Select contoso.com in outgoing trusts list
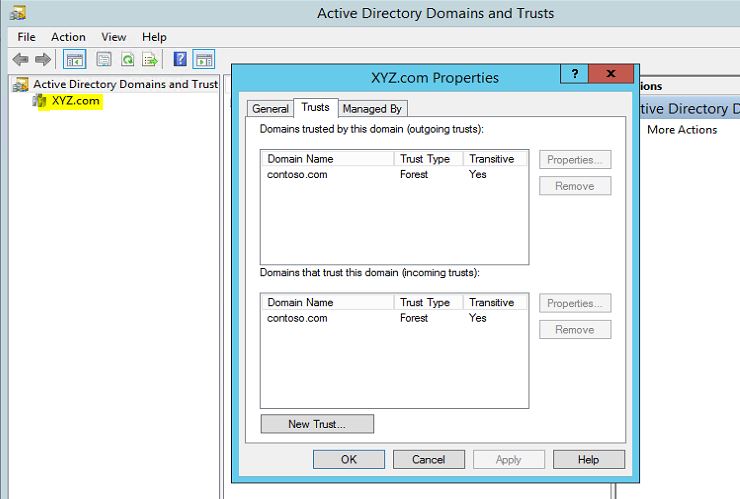Viewport: 740px width, 499px height. 297,174
